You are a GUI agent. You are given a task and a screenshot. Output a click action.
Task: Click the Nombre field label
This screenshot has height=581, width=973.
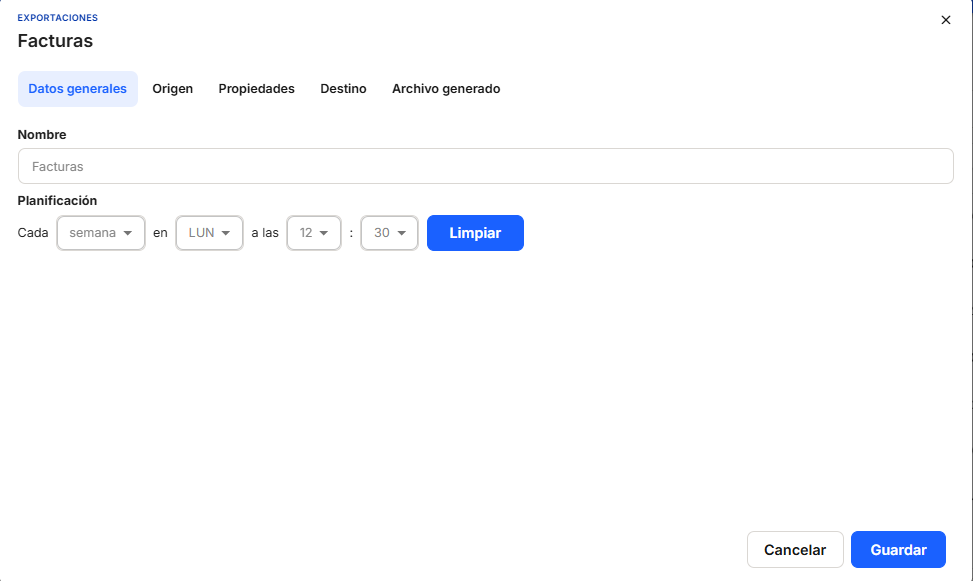[42, 134]
